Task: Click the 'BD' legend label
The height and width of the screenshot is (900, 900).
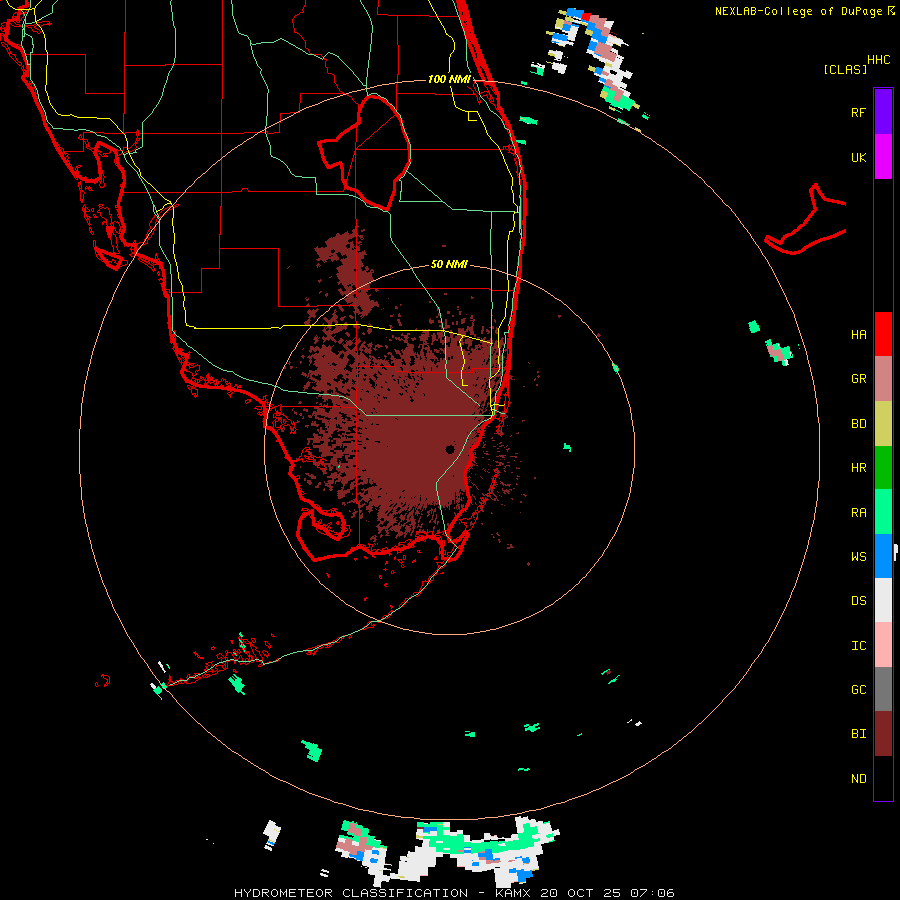Action: point(858,424)
